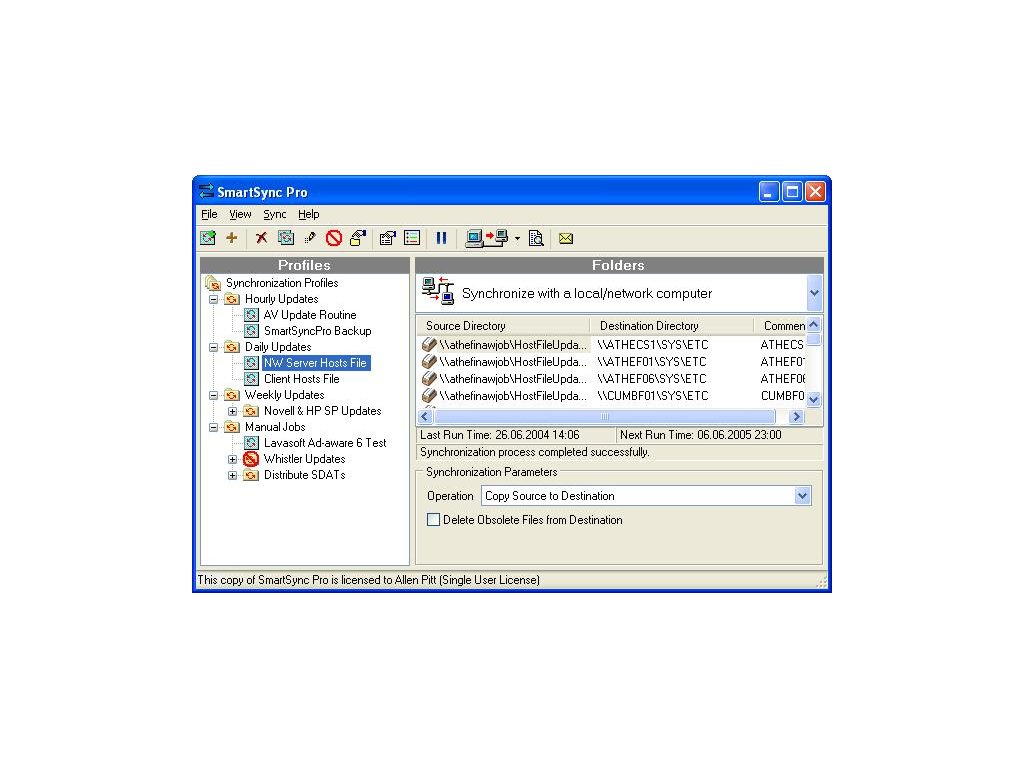Select the Lavasoft Ad-aware 6 Test profile
This screenshot has height=768, width=1024.
(x=325, y=443)
